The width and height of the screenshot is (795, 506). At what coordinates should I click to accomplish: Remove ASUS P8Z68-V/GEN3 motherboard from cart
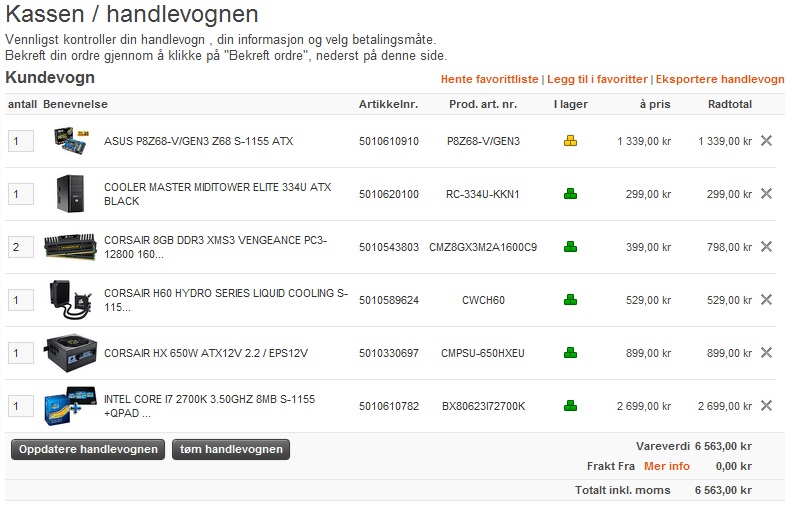[x=766, y=141]
